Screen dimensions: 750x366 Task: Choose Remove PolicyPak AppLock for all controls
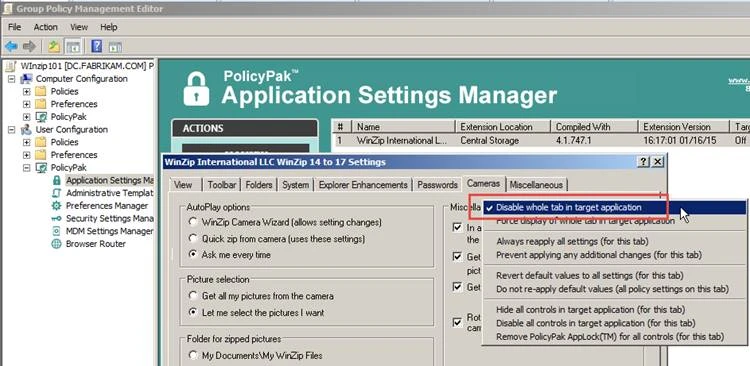615,337
